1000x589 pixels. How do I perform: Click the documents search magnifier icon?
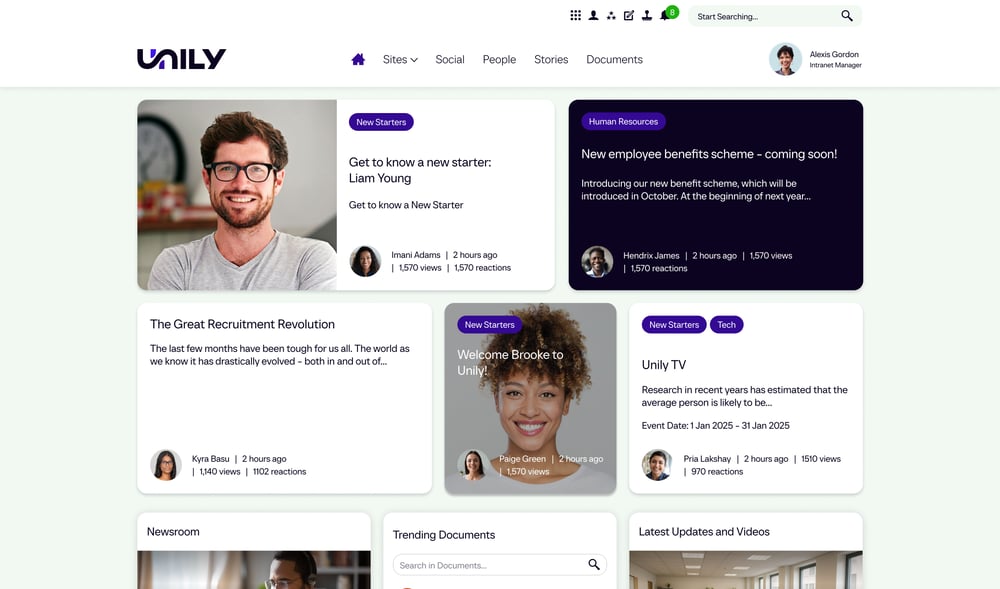point(594,565)
